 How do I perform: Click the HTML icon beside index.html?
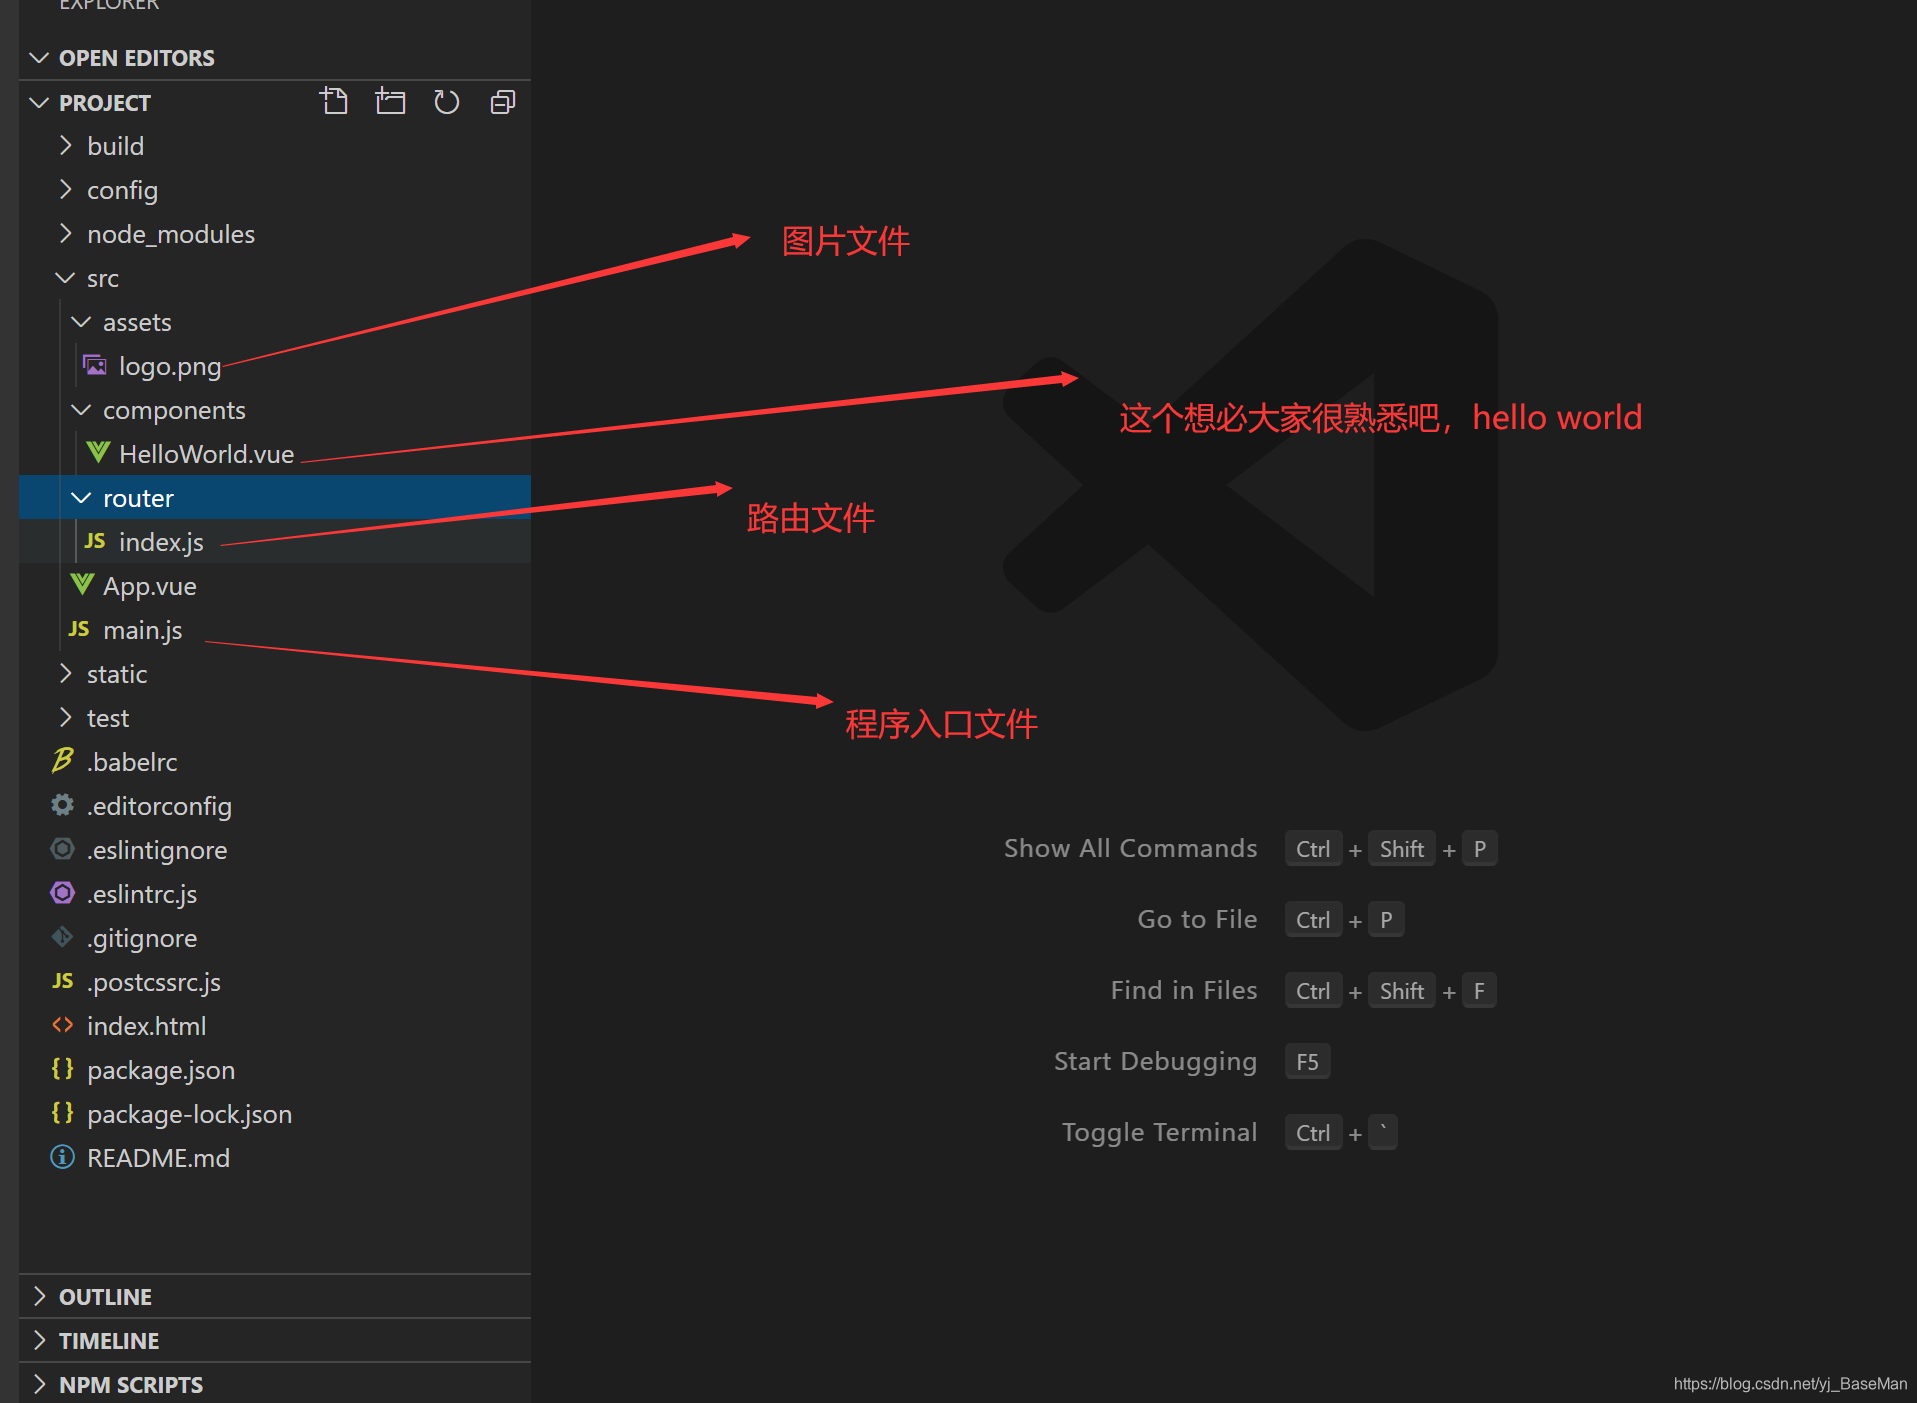(62, 1025)
